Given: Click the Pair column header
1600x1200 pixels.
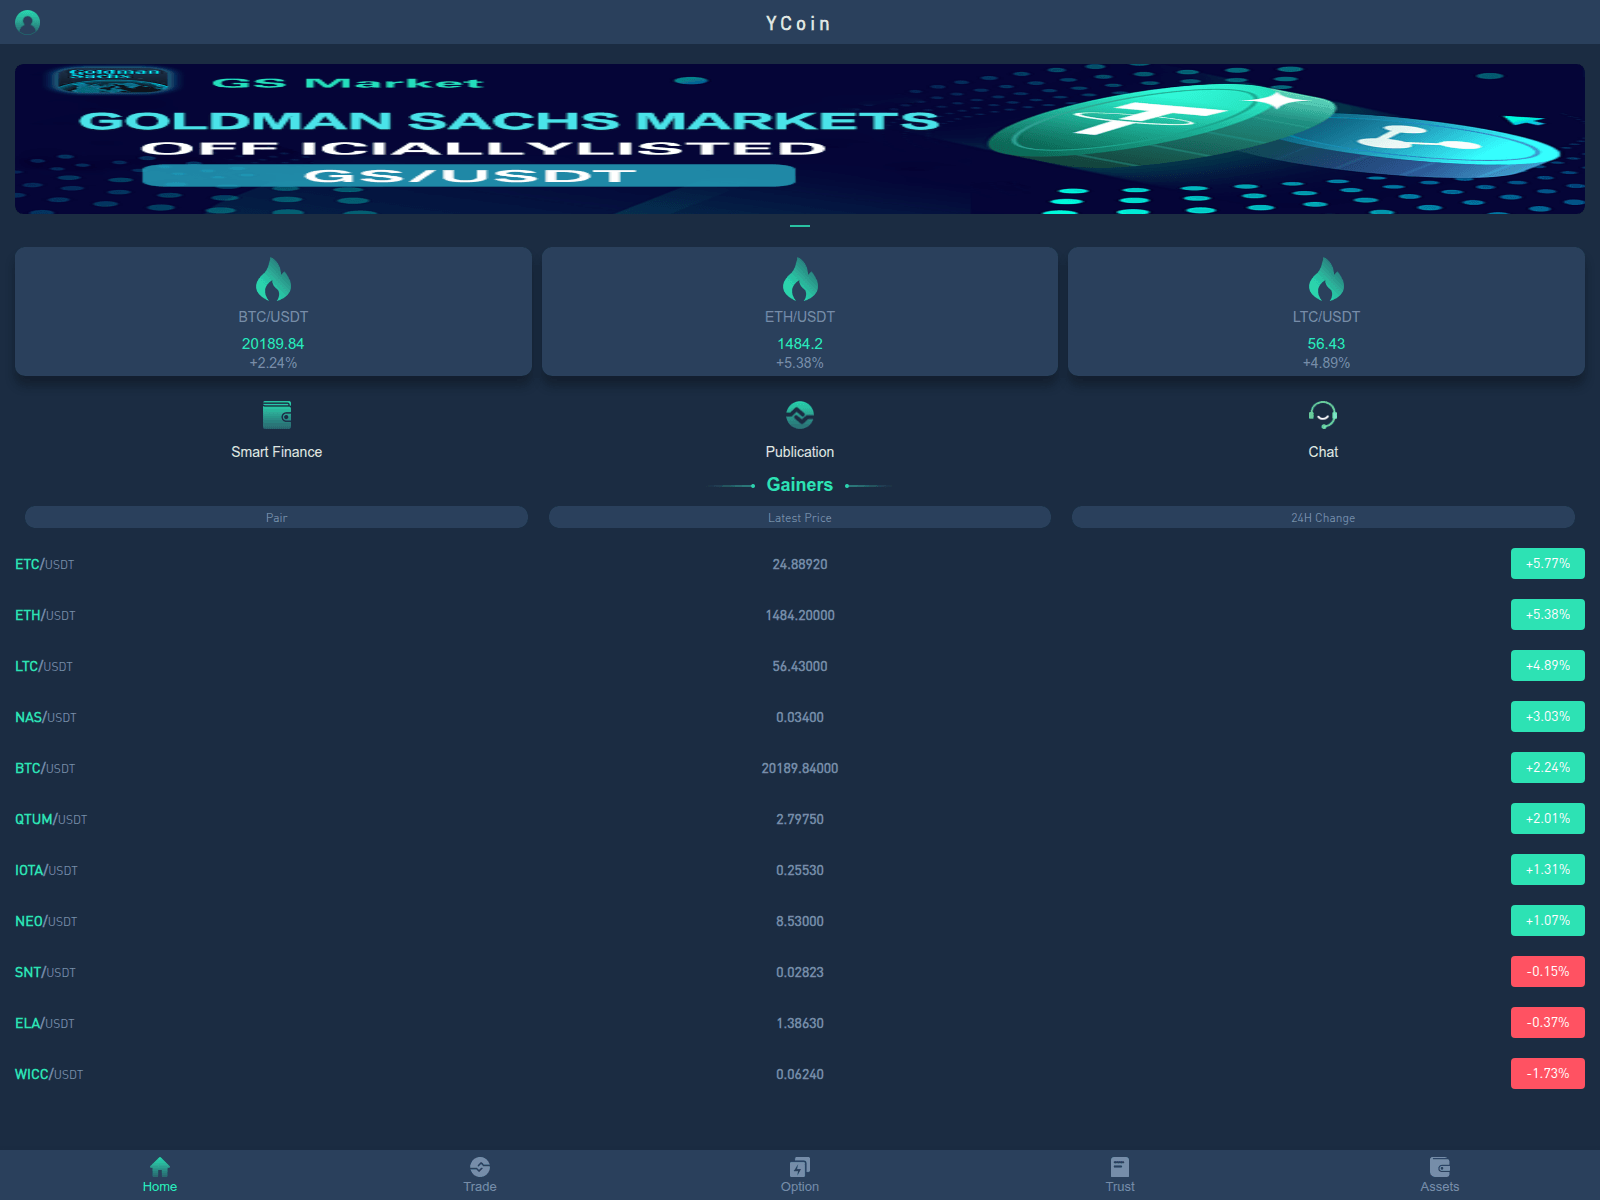Looking at the screenshot, I should [276, 517].
